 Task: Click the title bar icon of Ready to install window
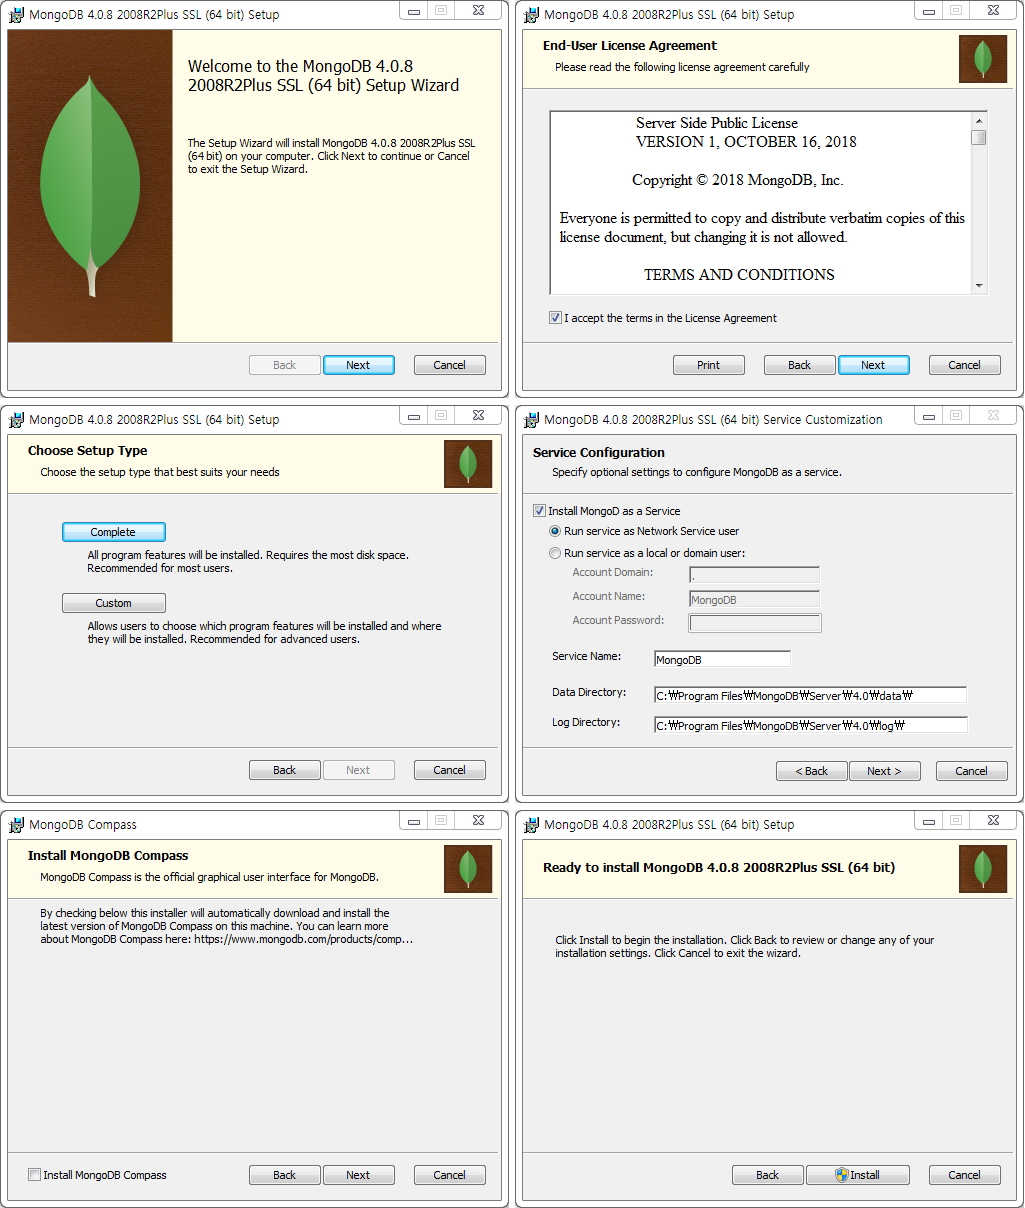click(531, 825)
